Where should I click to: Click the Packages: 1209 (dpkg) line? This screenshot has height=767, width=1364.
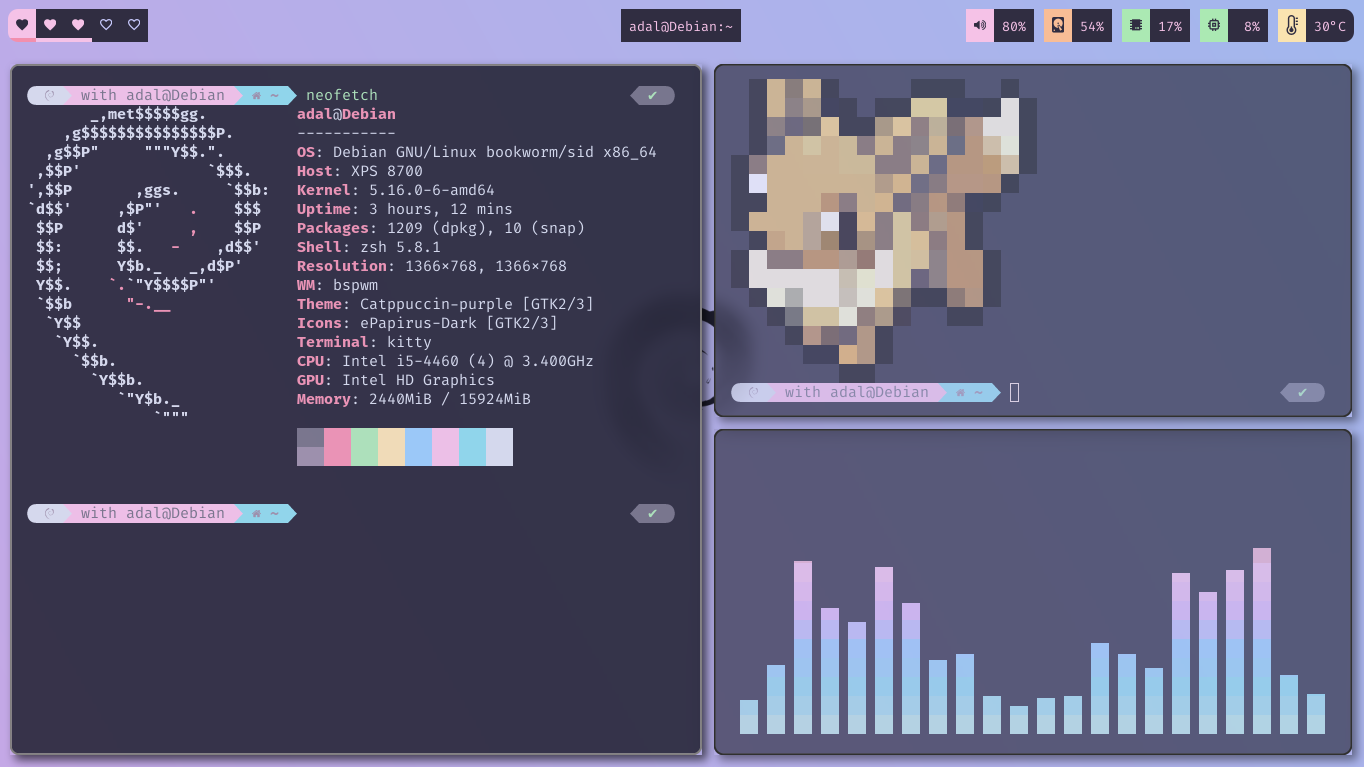441,228
